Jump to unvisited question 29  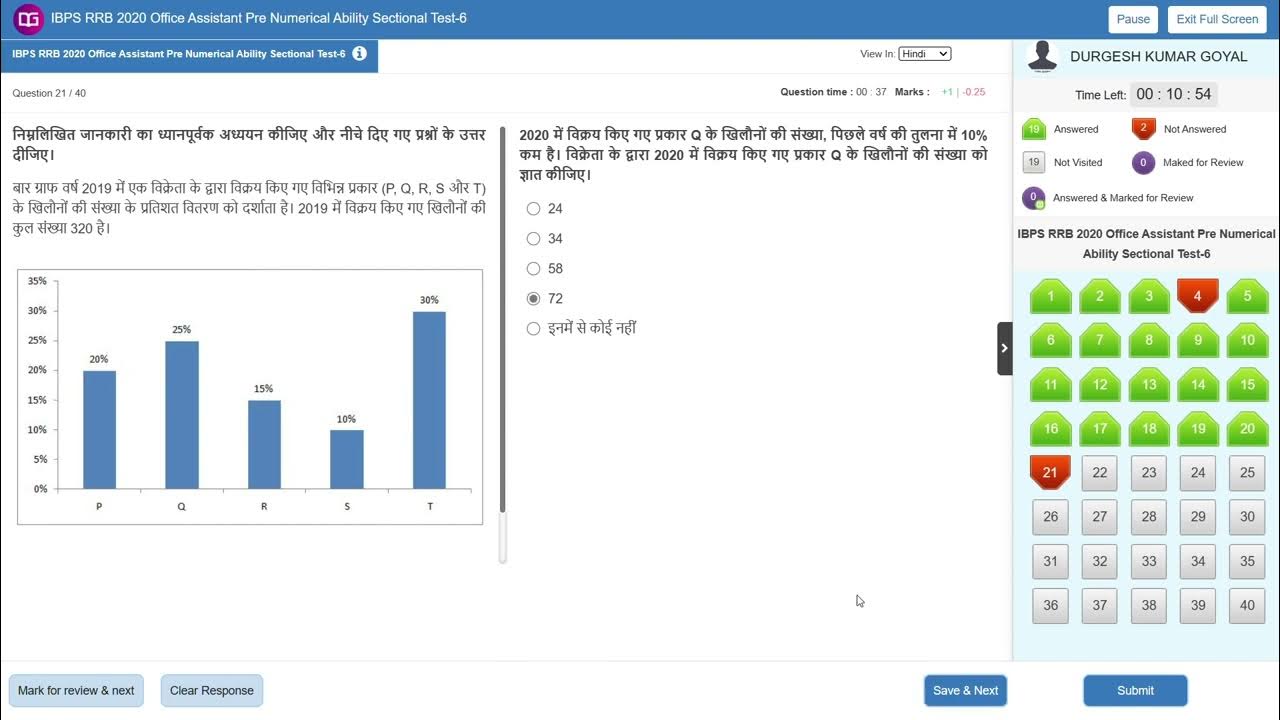[1198, 517]
